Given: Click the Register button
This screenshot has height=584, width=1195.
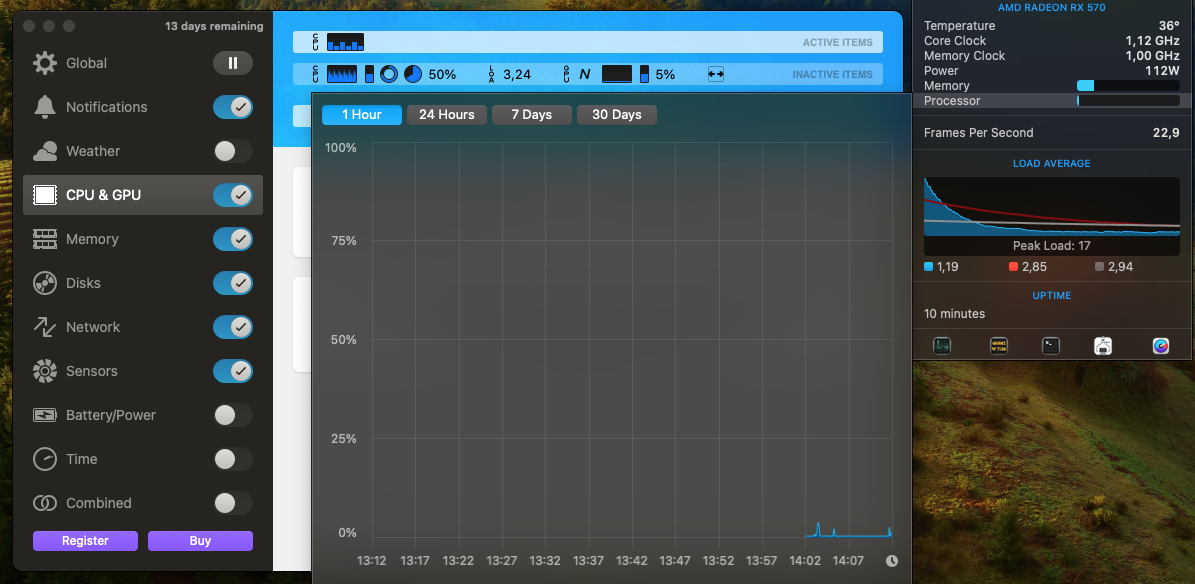Looking at the screenshot, I should [85, 541].
